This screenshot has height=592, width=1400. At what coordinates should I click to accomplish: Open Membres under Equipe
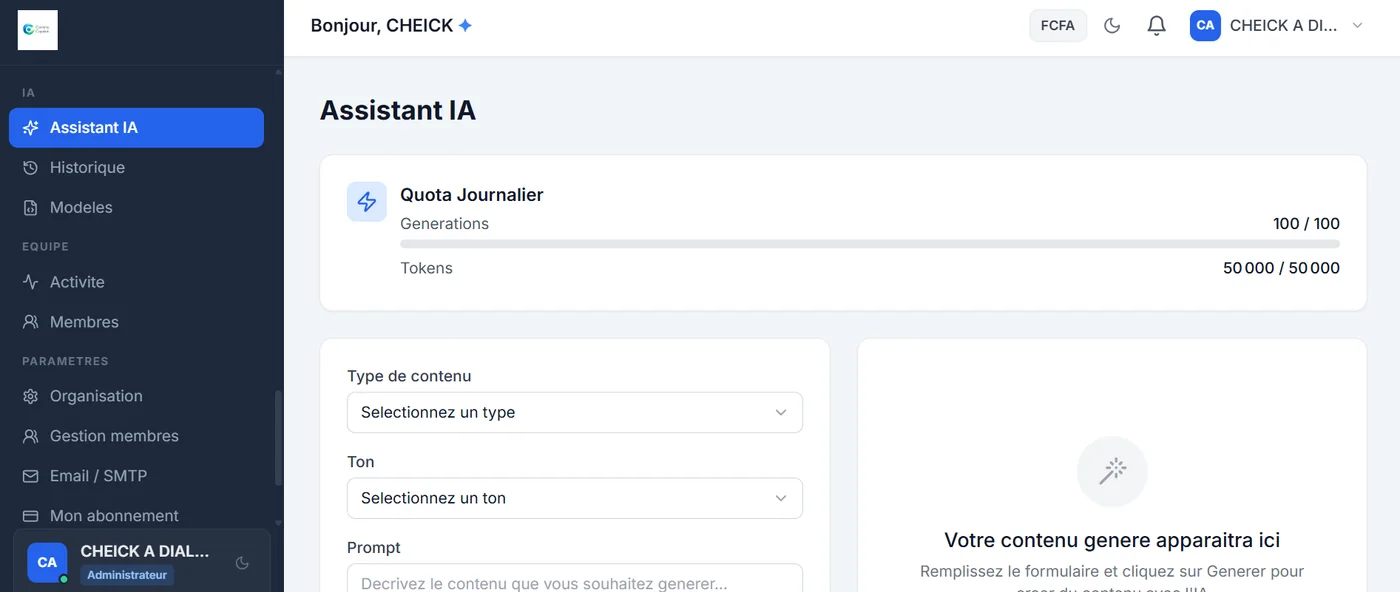click(136, 322)
